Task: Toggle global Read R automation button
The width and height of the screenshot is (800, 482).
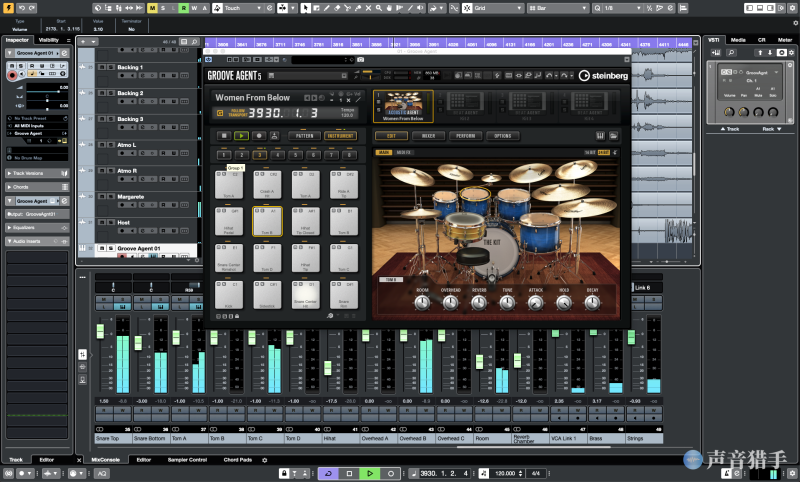Action: [184, 8]
